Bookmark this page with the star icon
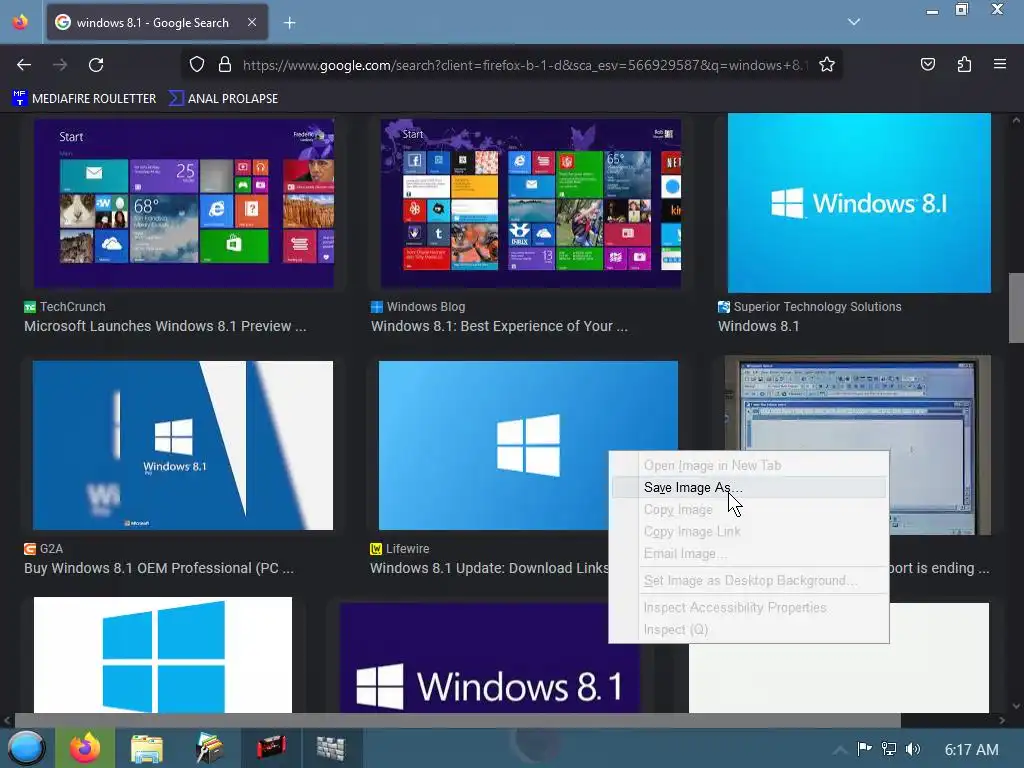This screenshot has height=768, width=1024. (827, 64)
